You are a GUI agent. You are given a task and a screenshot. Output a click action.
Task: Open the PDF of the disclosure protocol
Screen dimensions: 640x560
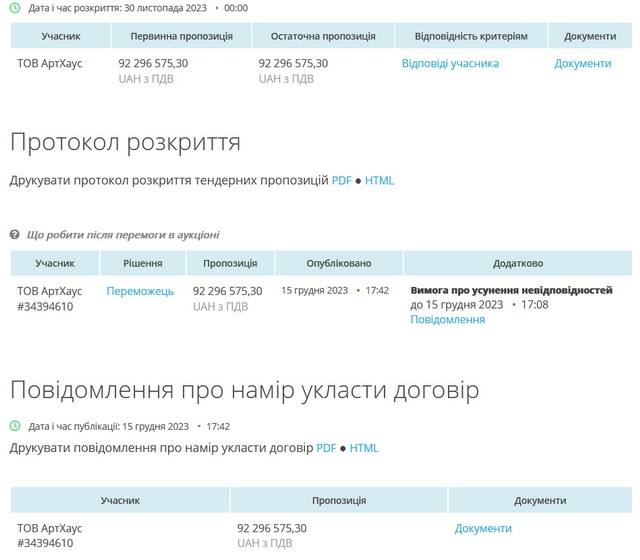coord(342,181)
